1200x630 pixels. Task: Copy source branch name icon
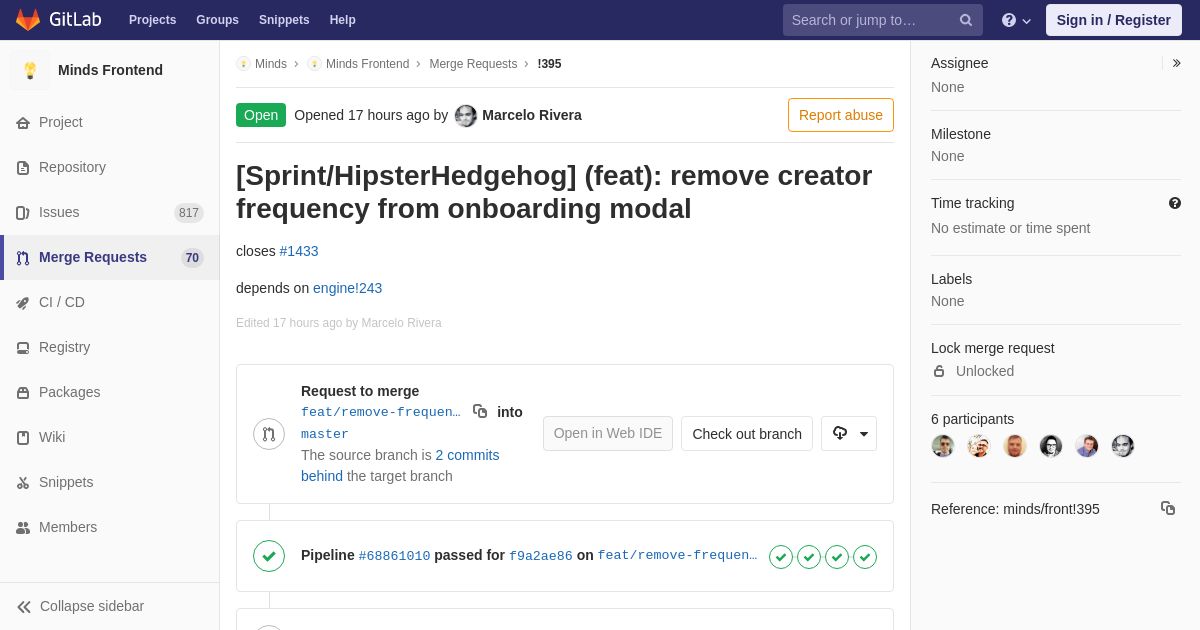(x=480, y=411)
